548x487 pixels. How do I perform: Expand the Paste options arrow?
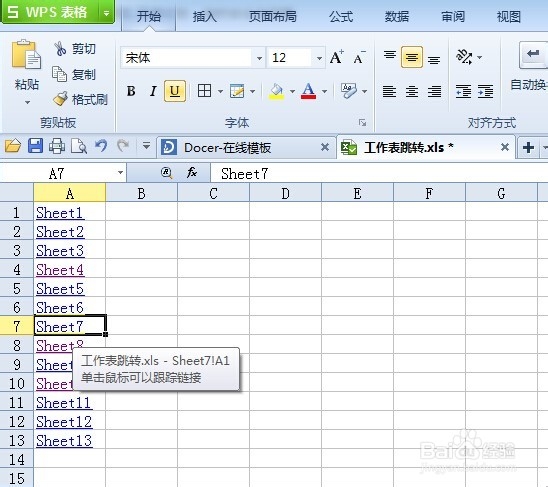pos(27,102)
